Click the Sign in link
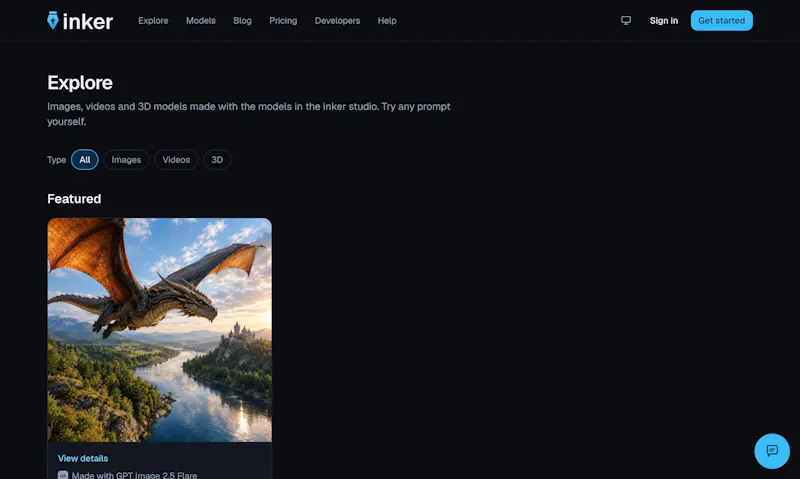The width and height of the screenshot is (800, 479). (663, 20)
